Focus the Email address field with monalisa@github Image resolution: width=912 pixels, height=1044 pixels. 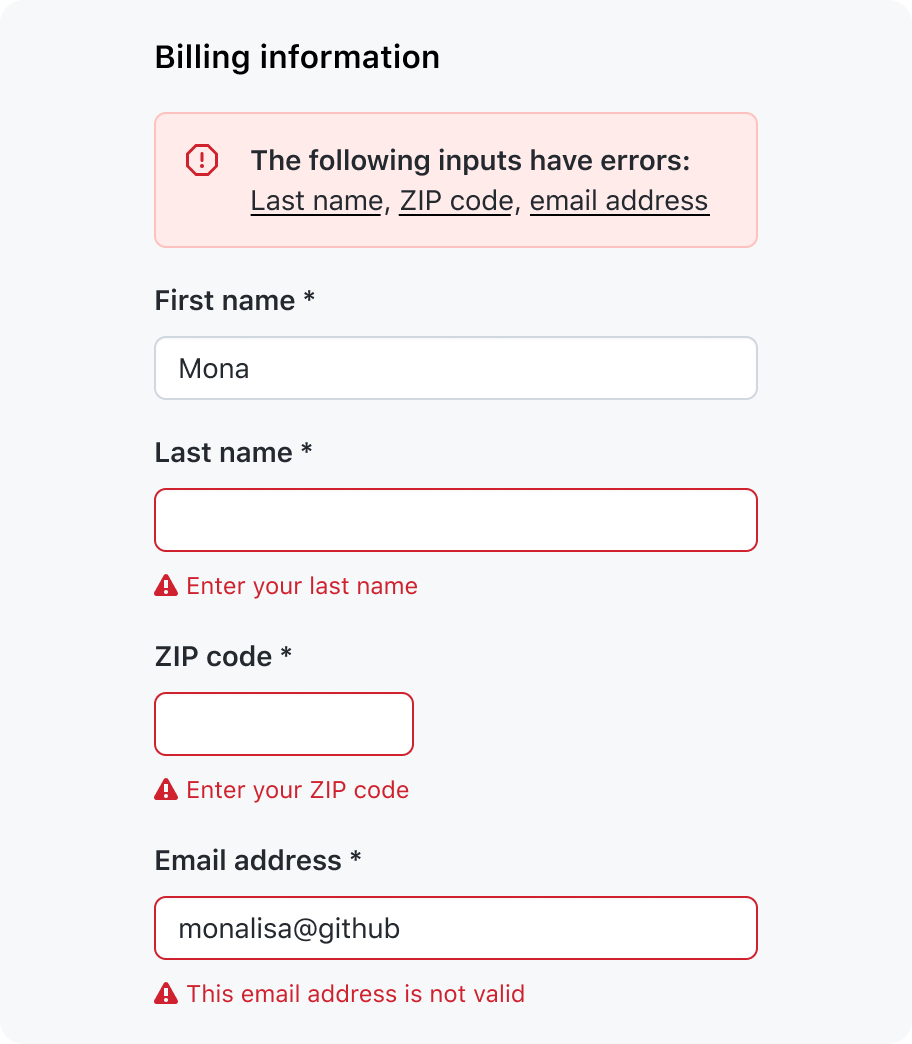[456, 928]
